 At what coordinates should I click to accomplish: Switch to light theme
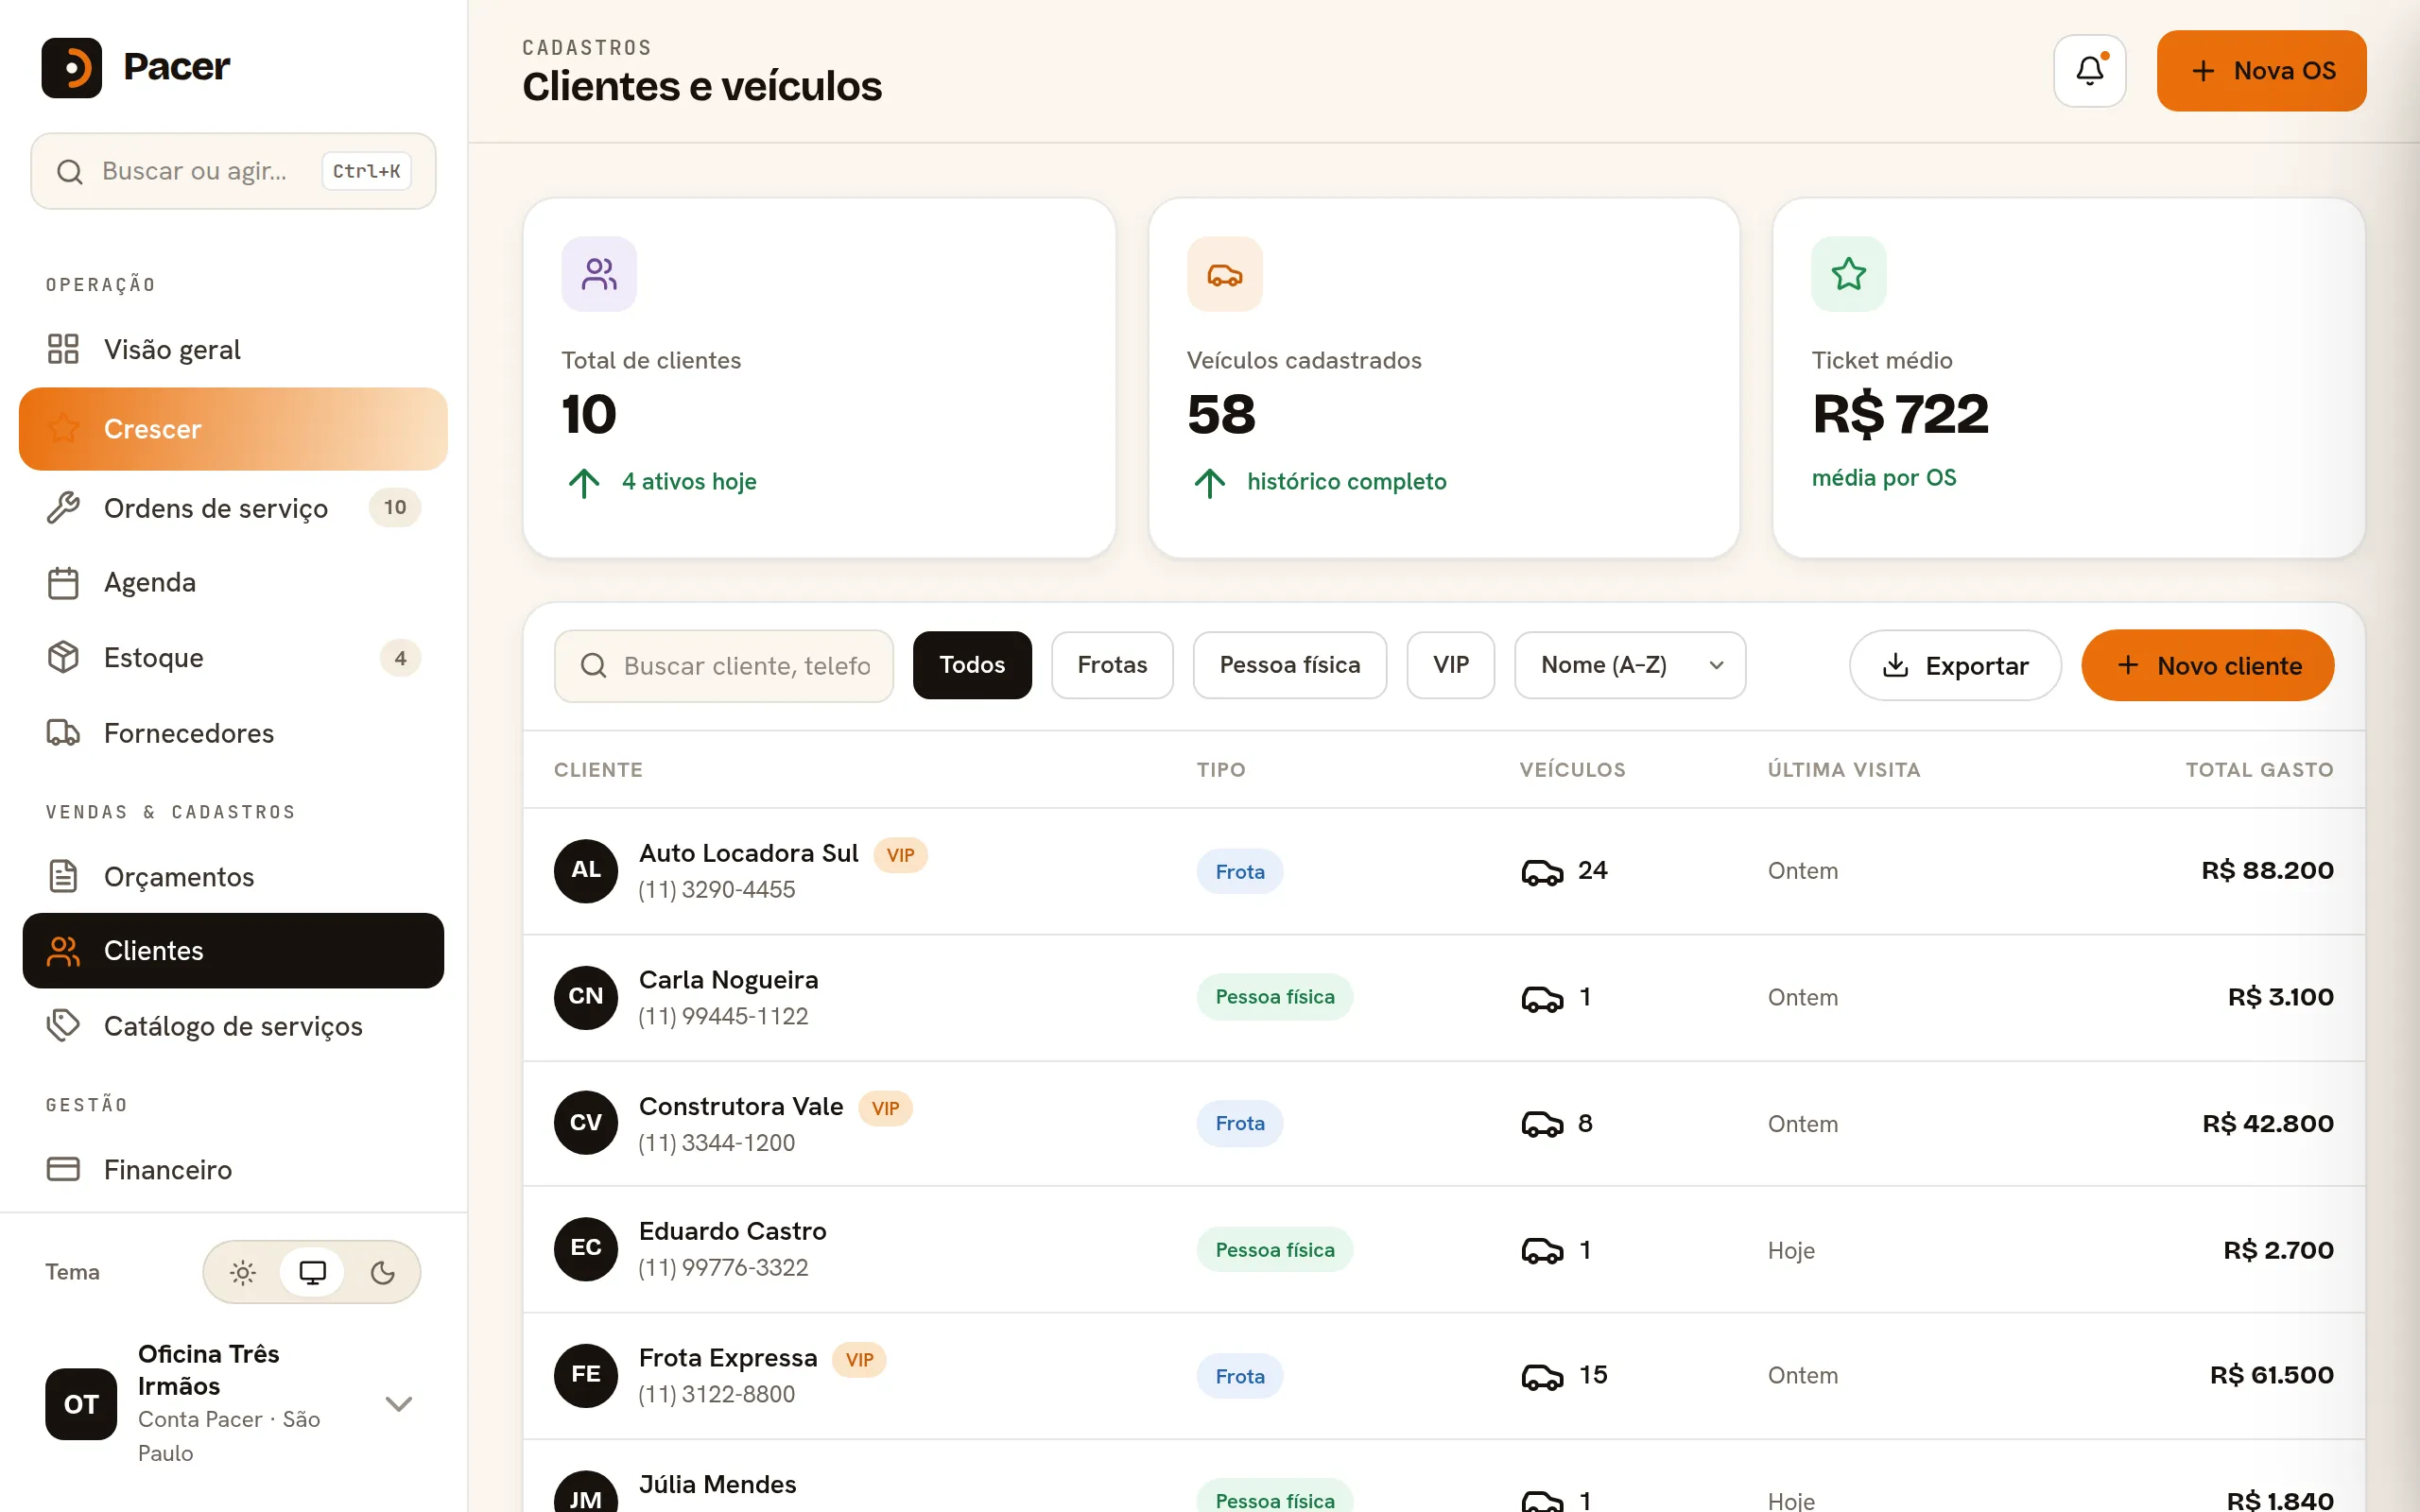pyautogui.click(x=243, y=1272)
